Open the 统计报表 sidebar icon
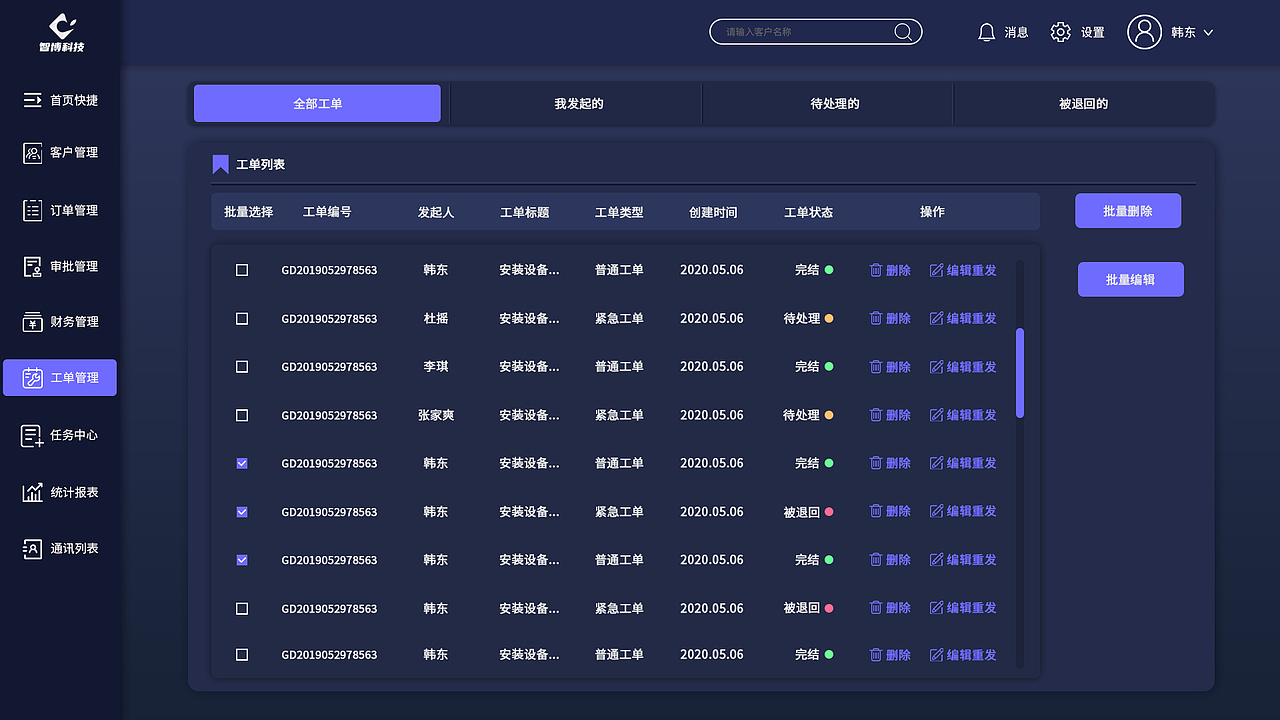1280x720 pixels. point(33,491)
